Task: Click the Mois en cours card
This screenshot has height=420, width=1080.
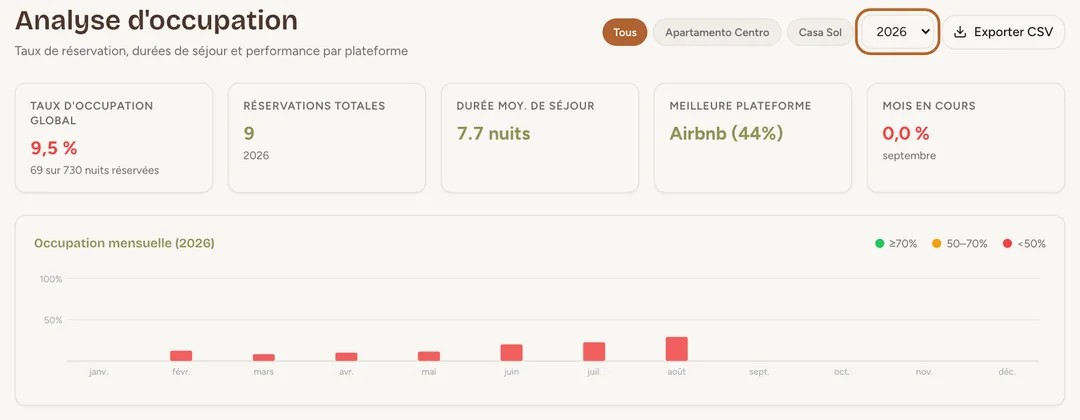Action: (966, 138)
